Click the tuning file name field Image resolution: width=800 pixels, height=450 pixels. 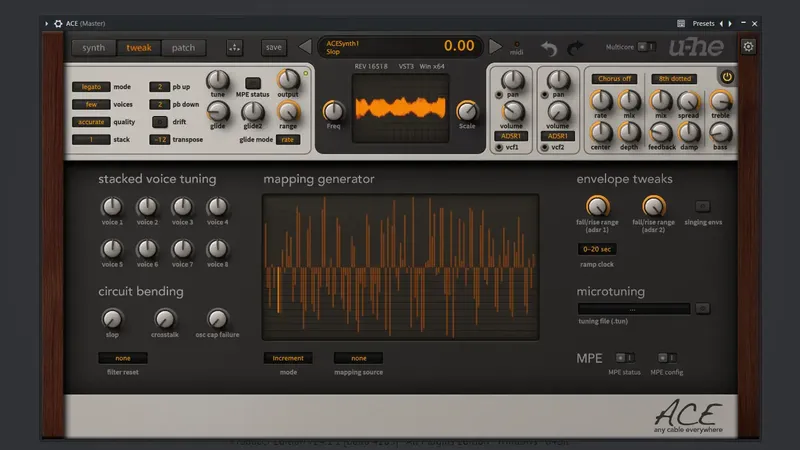click(634, 309)
